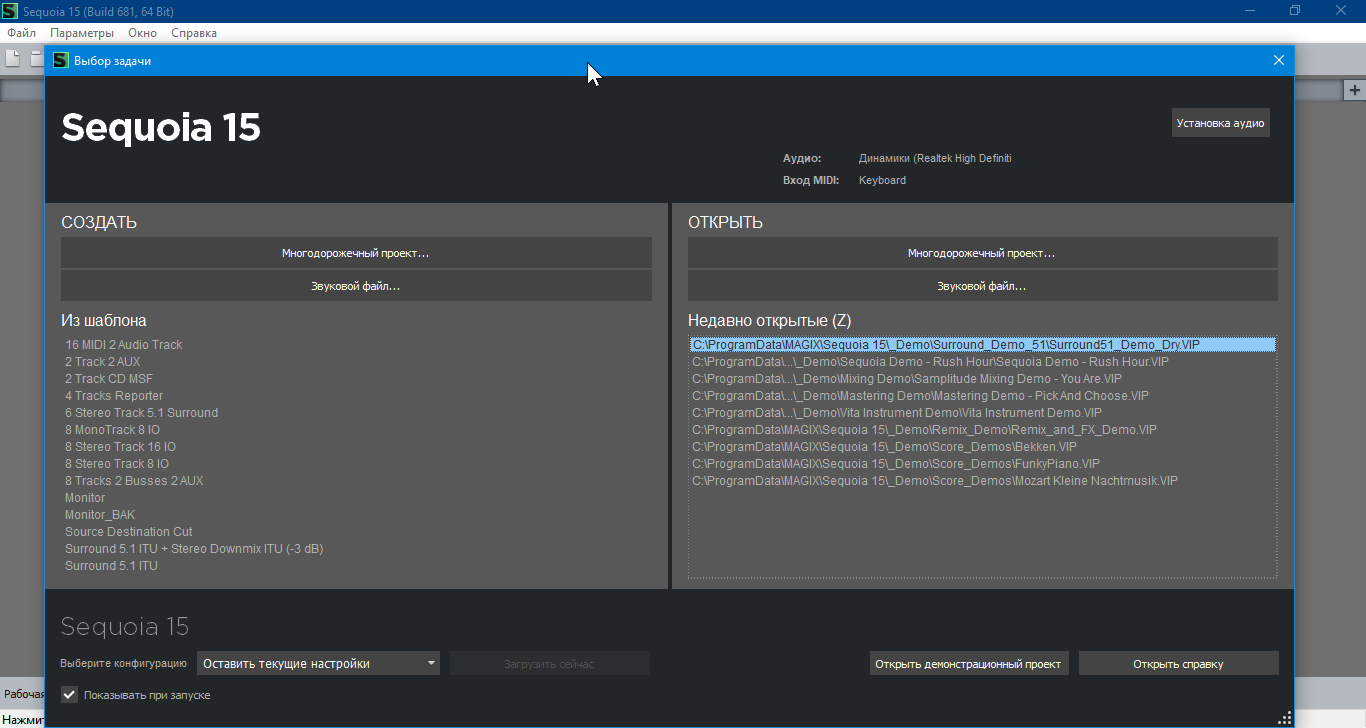Select template 8 Stereo Track 16 IO
Screen dimensions: 1366x728
click(120, 447)
